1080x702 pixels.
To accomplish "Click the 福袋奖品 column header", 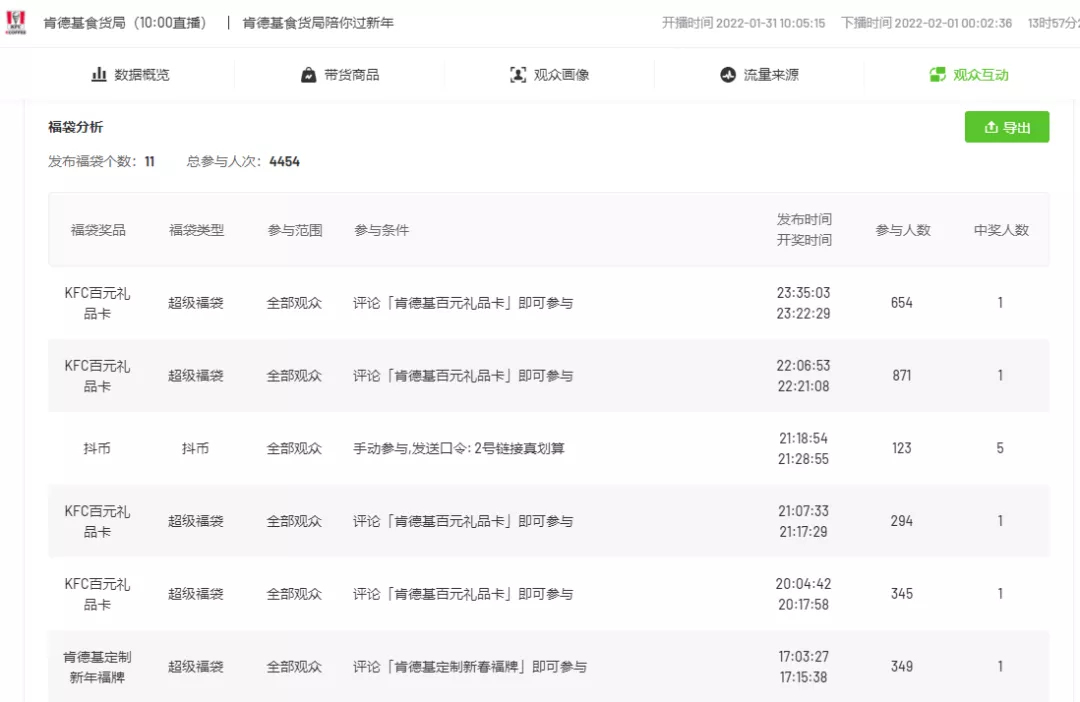I will point(98,230).
